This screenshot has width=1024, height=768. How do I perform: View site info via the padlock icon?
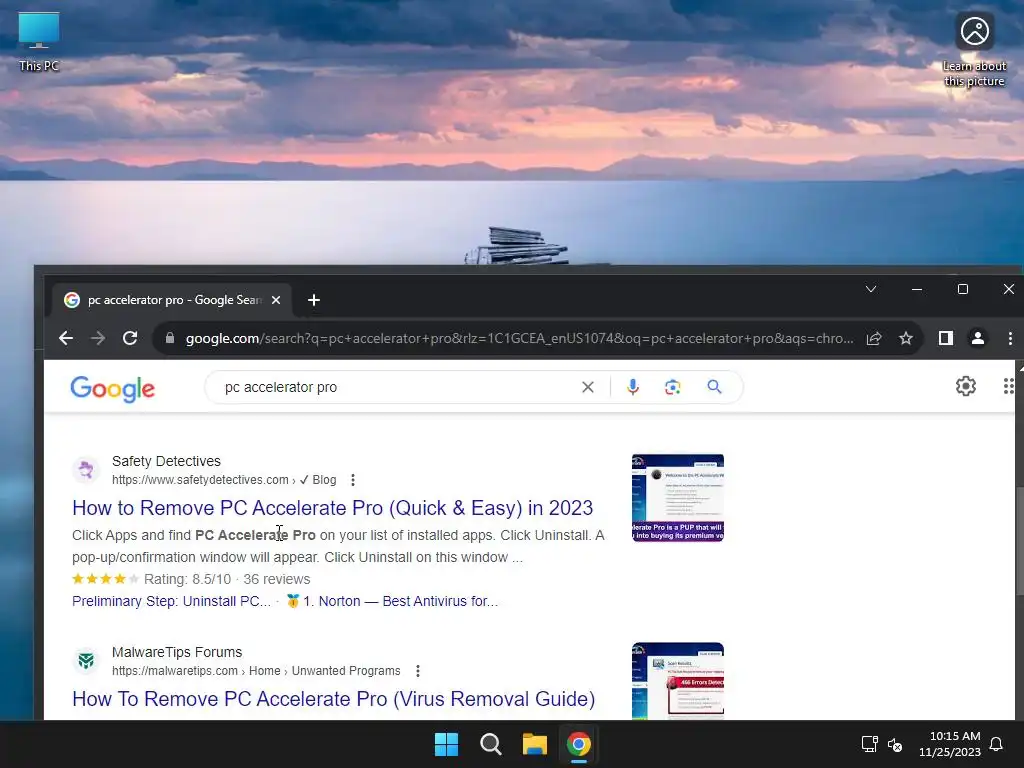[170, 338]
